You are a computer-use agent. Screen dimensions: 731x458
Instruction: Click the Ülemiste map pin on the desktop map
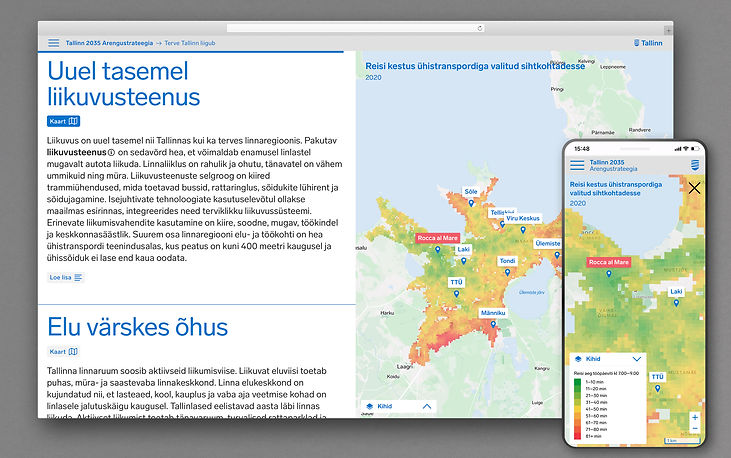557,255
